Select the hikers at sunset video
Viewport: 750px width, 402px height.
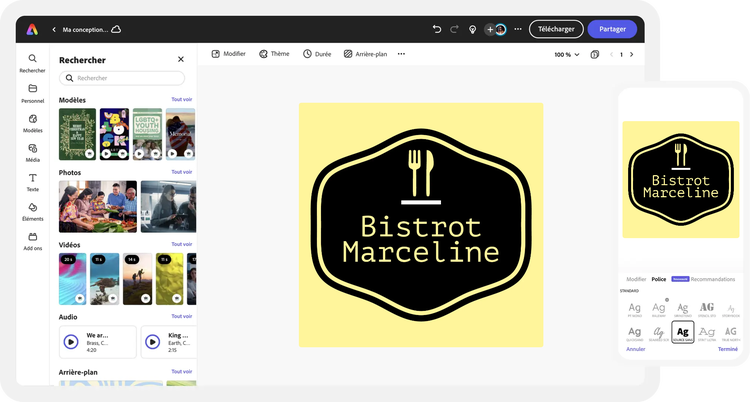point(137,279)
